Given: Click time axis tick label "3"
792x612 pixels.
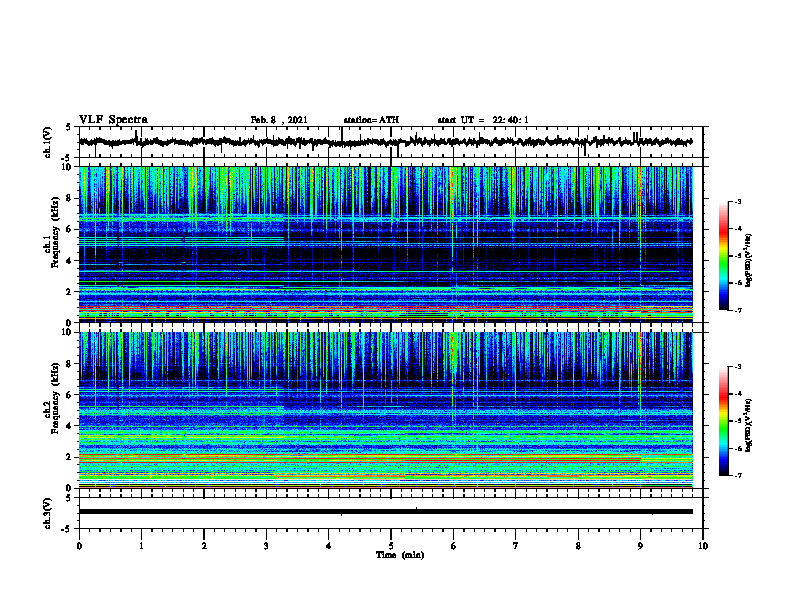Looking at the screenshot, I should tap(266, 546).
